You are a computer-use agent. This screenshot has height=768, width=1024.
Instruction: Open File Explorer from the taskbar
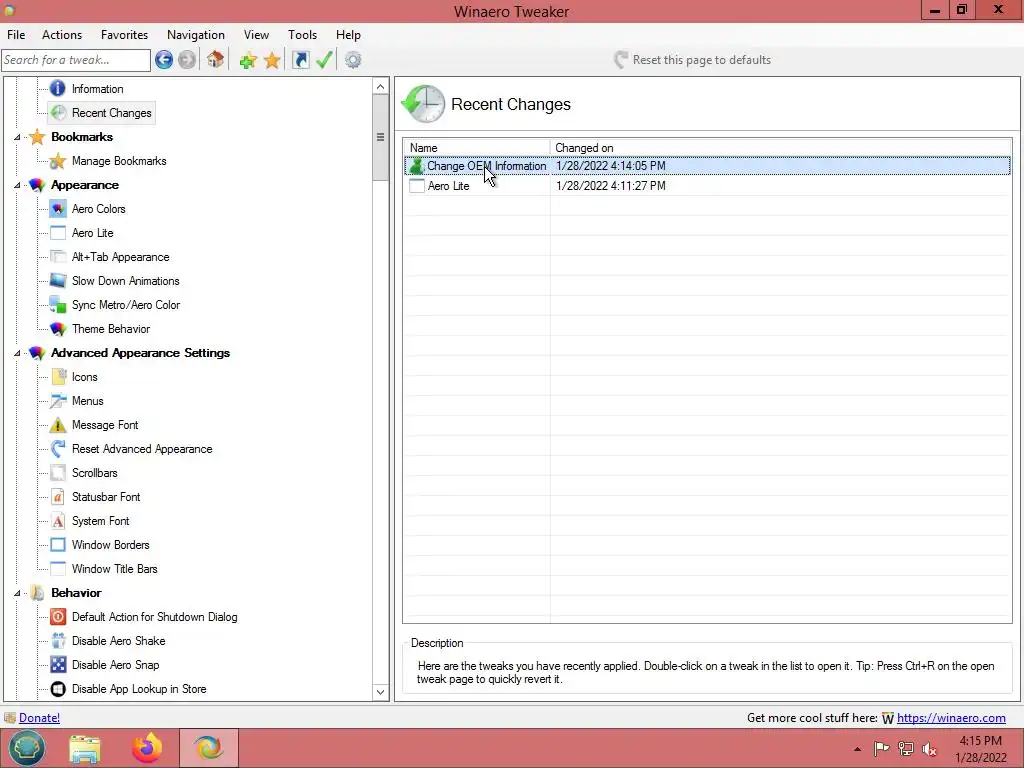point(85,748)
